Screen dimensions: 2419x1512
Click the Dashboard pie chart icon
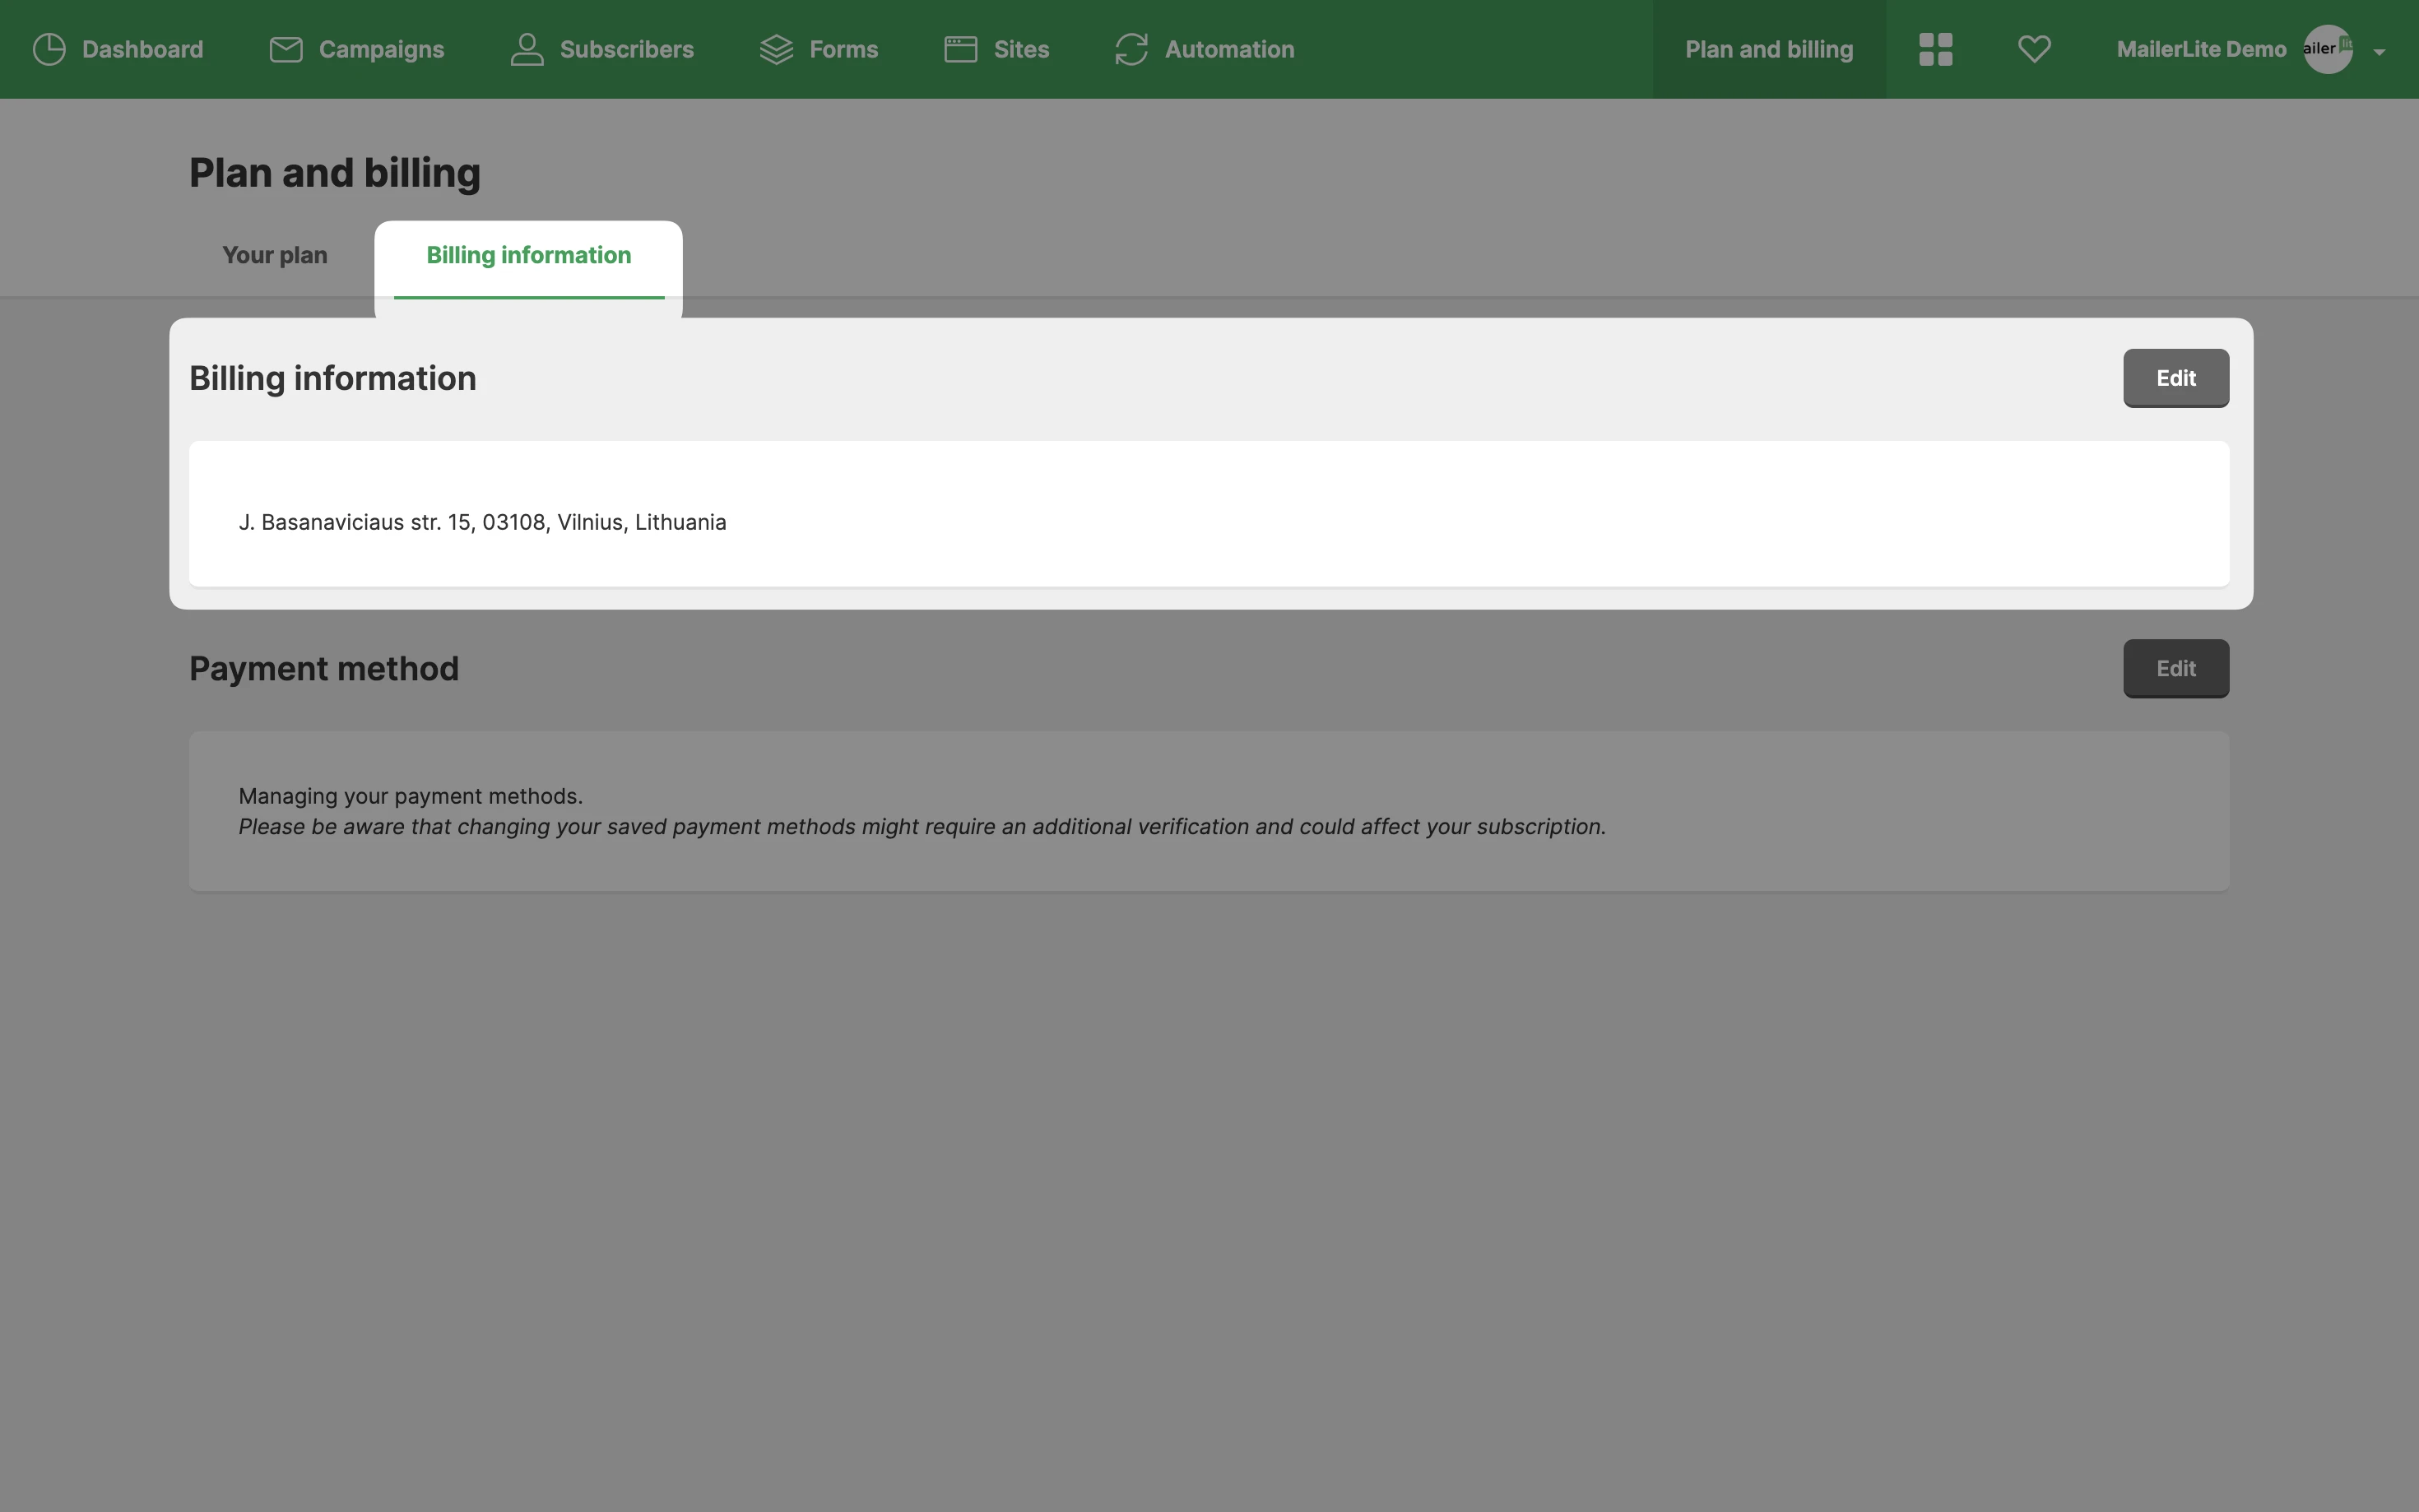coord(49,49)
